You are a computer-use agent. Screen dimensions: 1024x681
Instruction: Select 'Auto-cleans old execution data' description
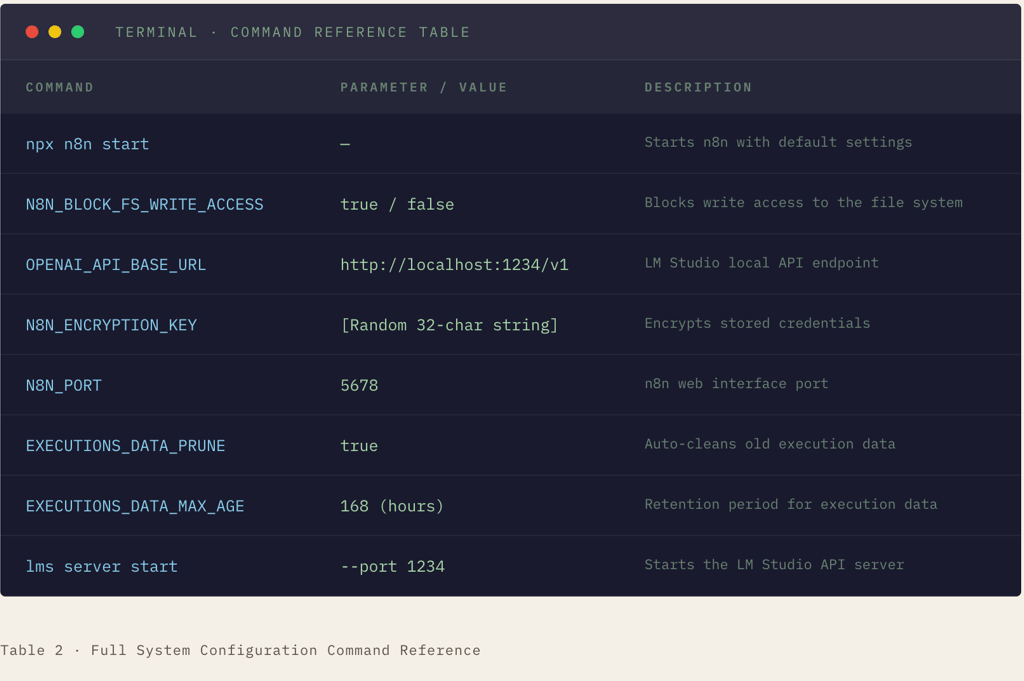[x=769, y=444]
